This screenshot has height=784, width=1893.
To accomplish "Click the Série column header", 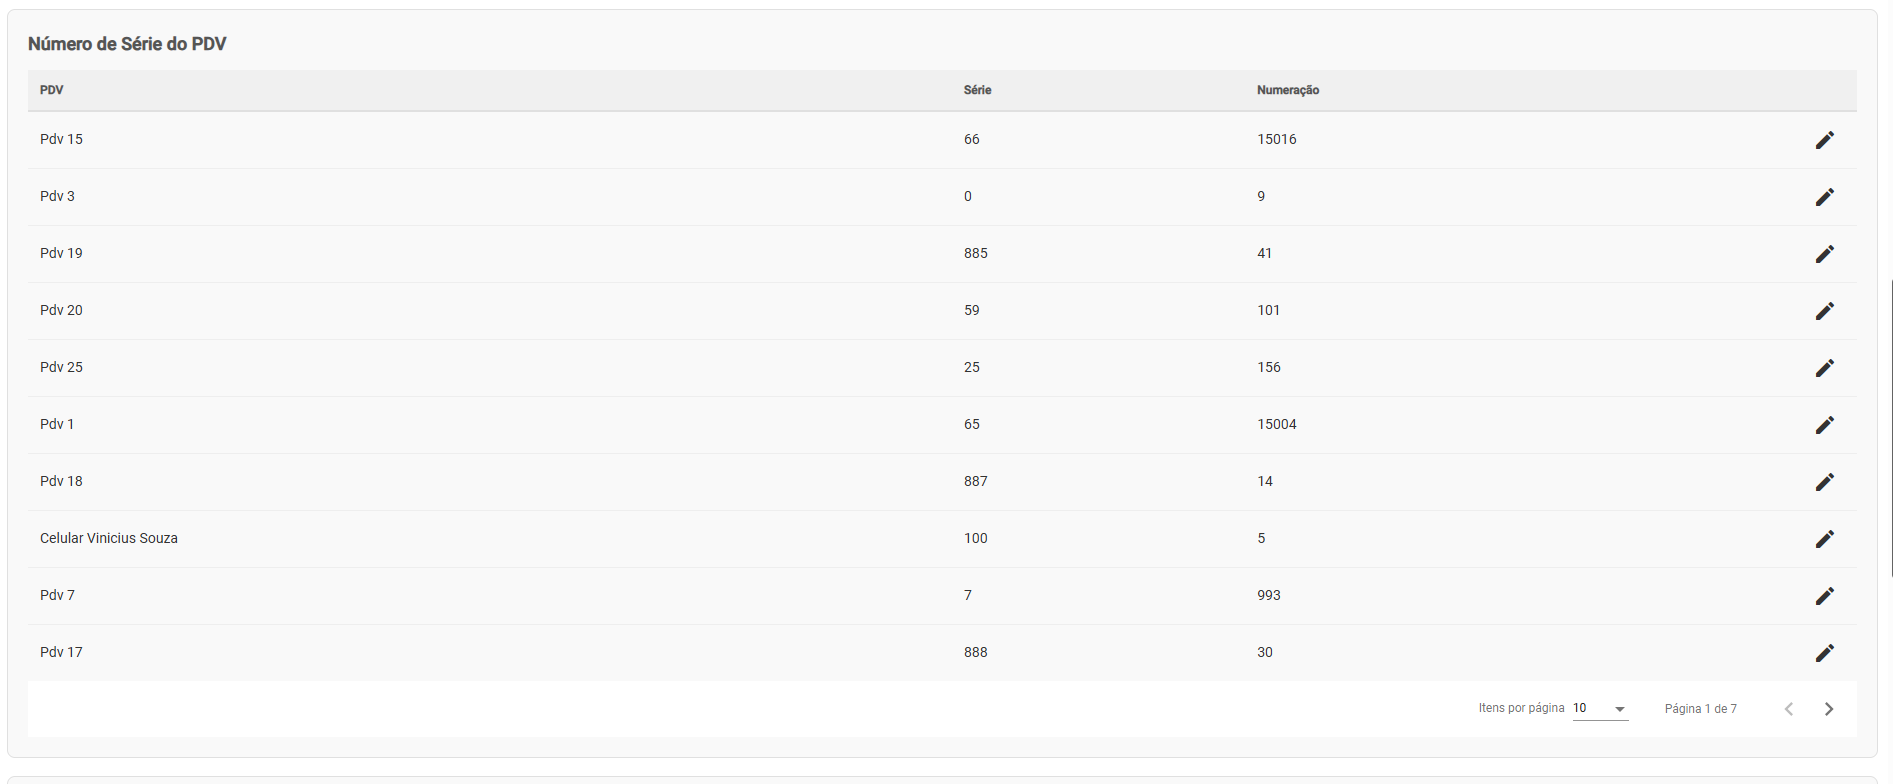I will (978, 90).
